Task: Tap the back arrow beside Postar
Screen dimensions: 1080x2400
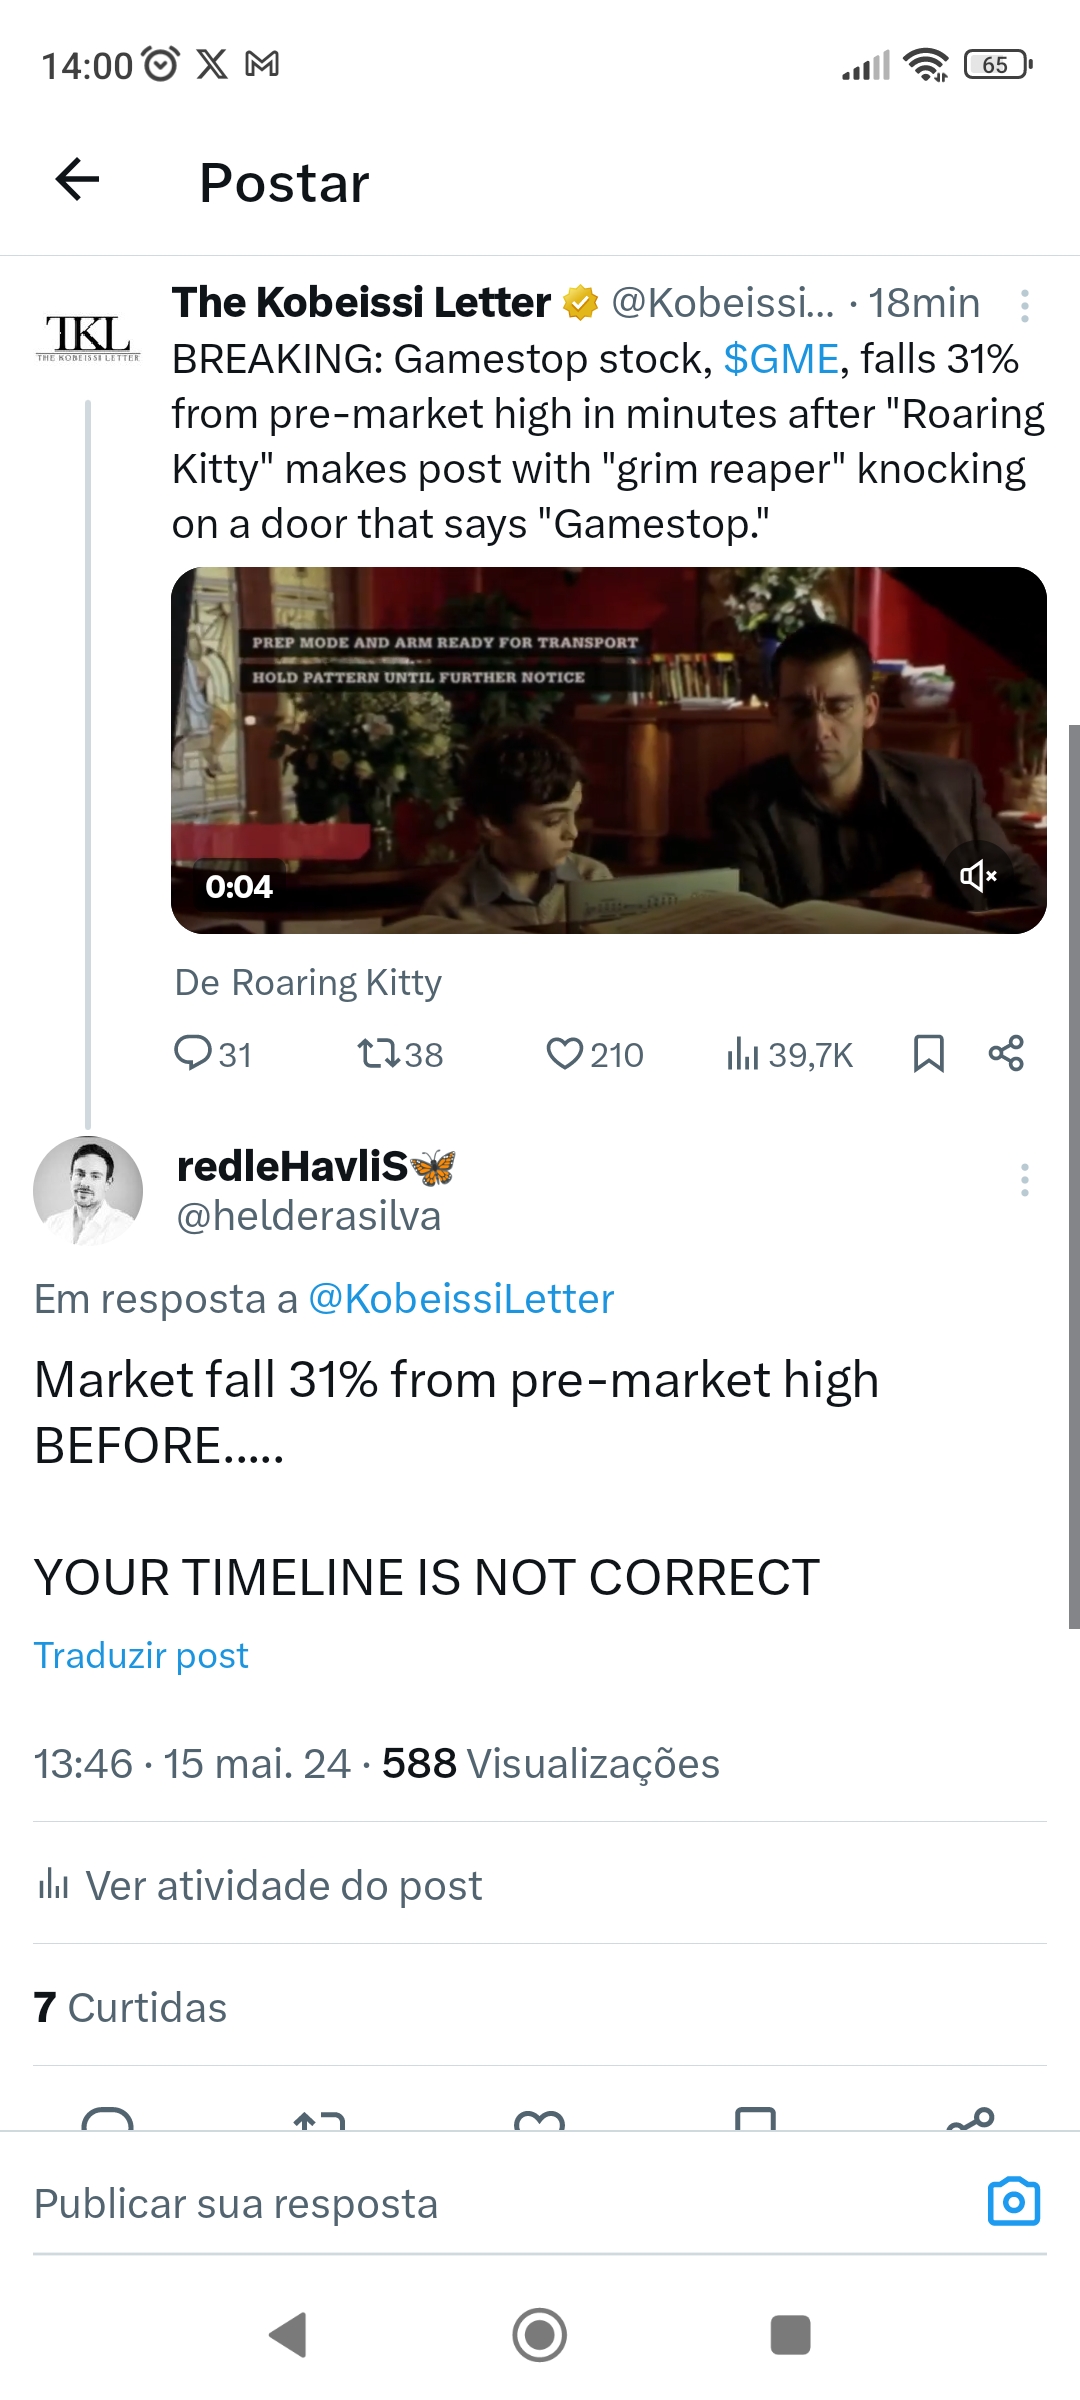Action: coord(77,180)
